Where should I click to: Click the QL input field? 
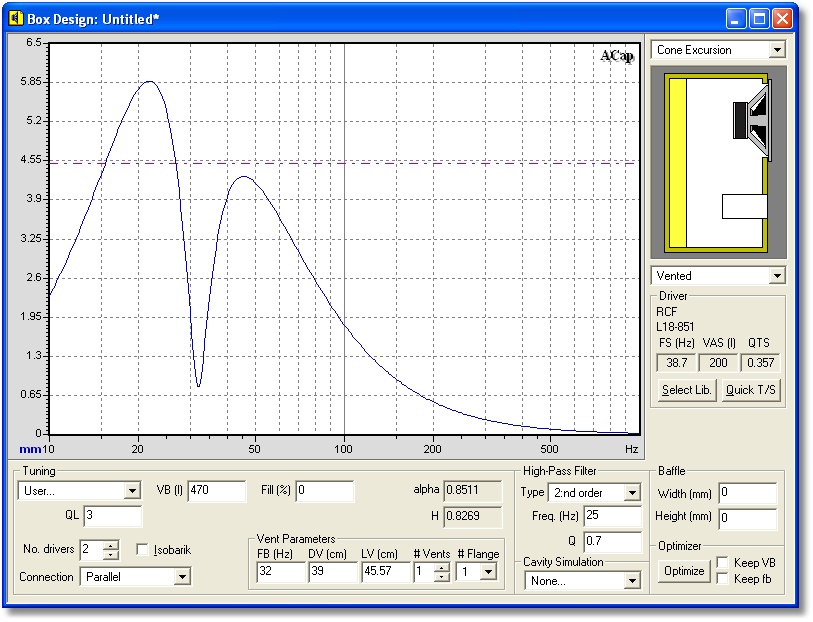click(x=113, y=515)
